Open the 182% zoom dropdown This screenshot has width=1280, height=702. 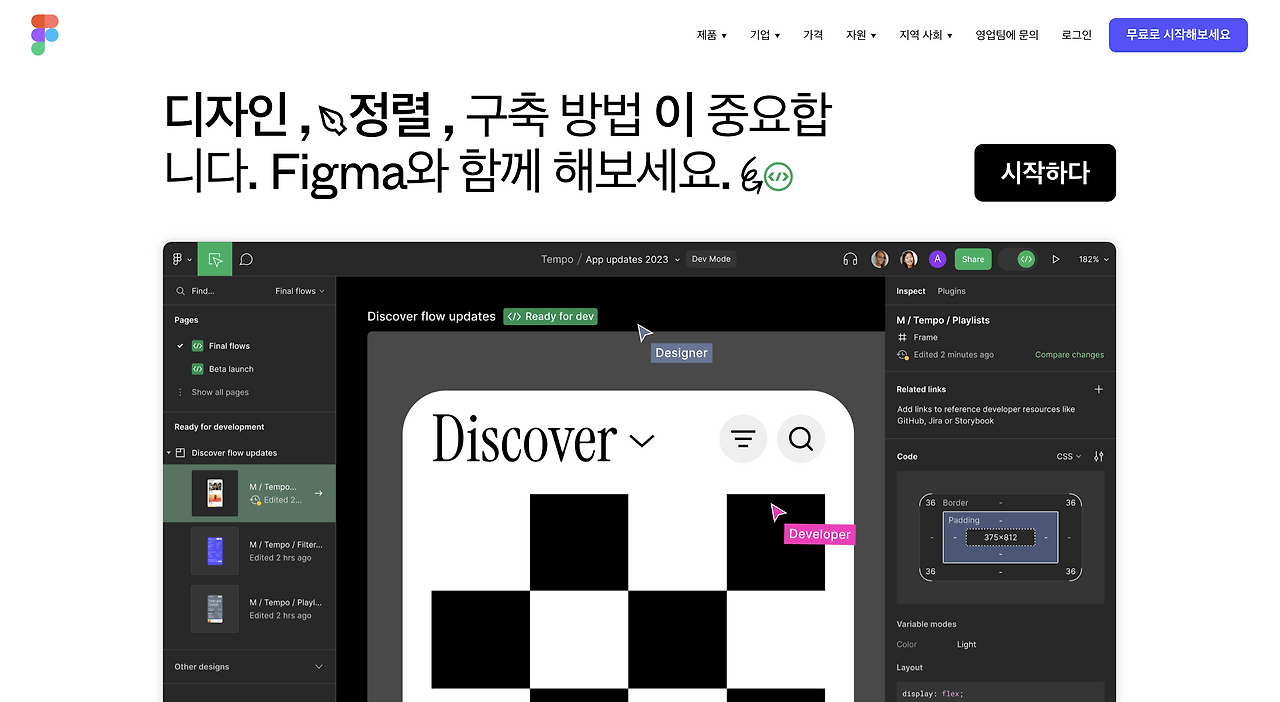[x=1093, y=259]
